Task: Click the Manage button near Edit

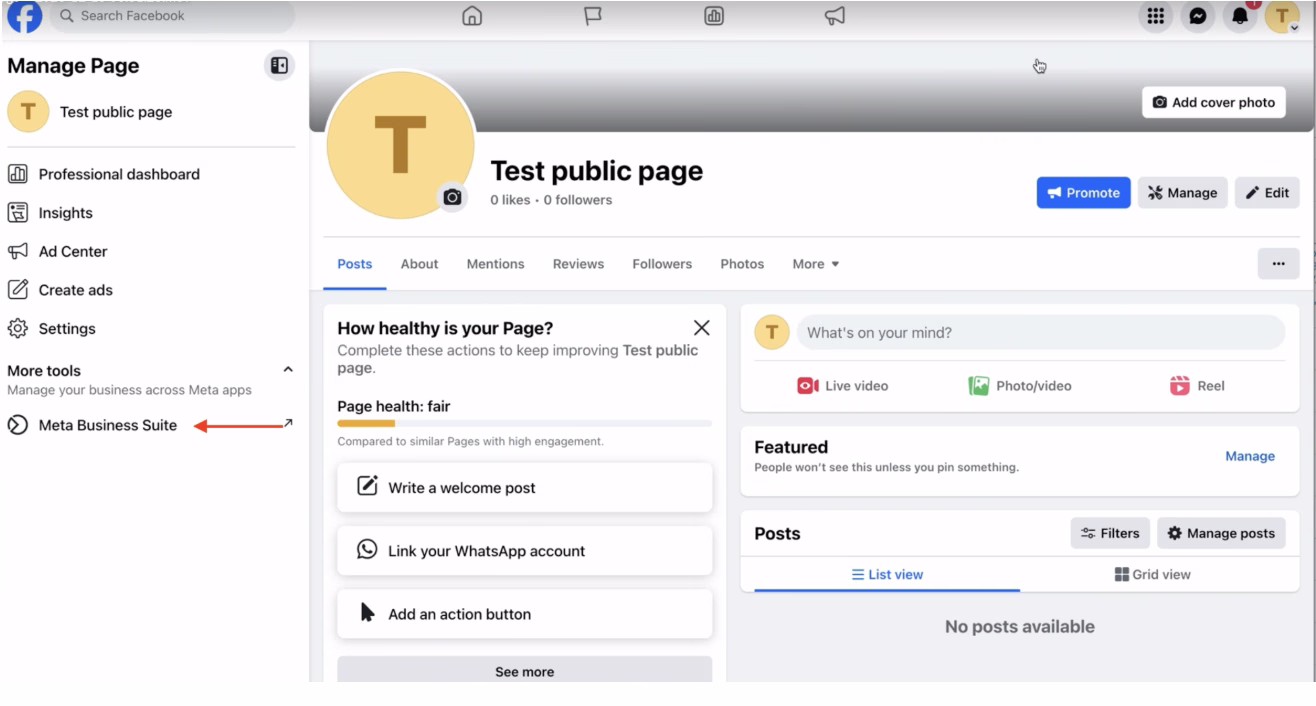Action: [1183, 193]
